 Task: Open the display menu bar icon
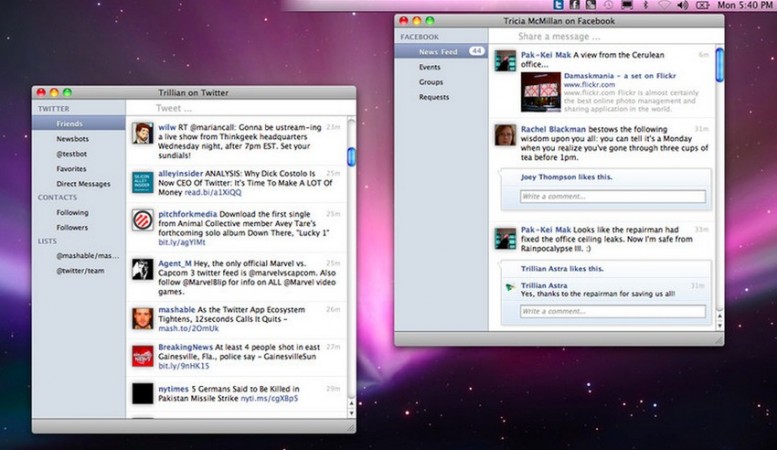(627, 5)
